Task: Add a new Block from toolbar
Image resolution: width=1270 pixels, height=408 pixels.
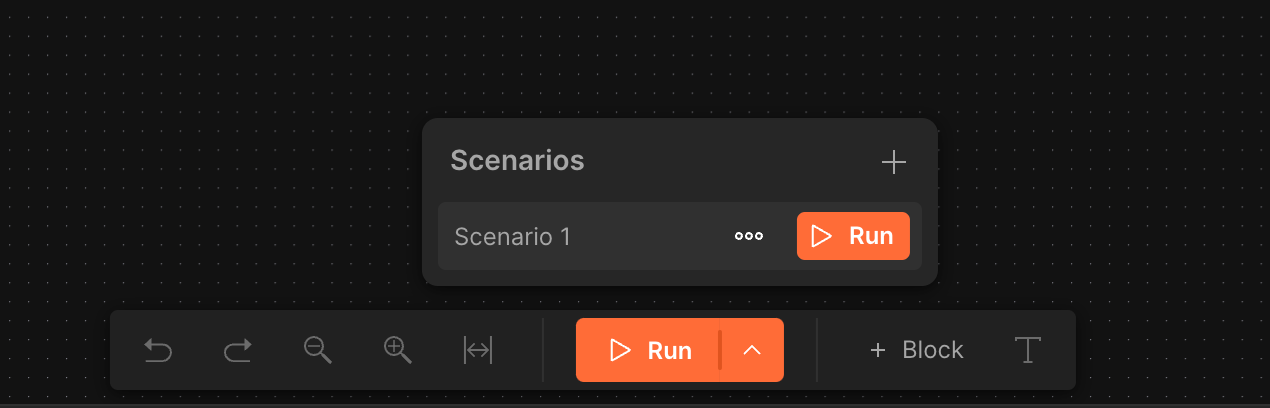Action: 916,350
